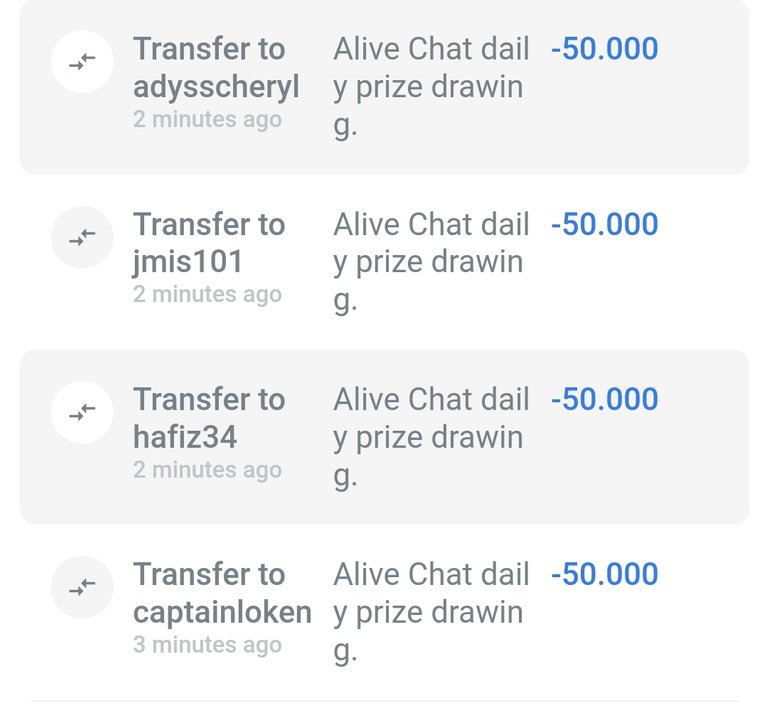This screenshot has height=702, width=768.
Task: Click the hafiz34 transfer memo text
Action: pyautogui.click(x=431, y=437)
